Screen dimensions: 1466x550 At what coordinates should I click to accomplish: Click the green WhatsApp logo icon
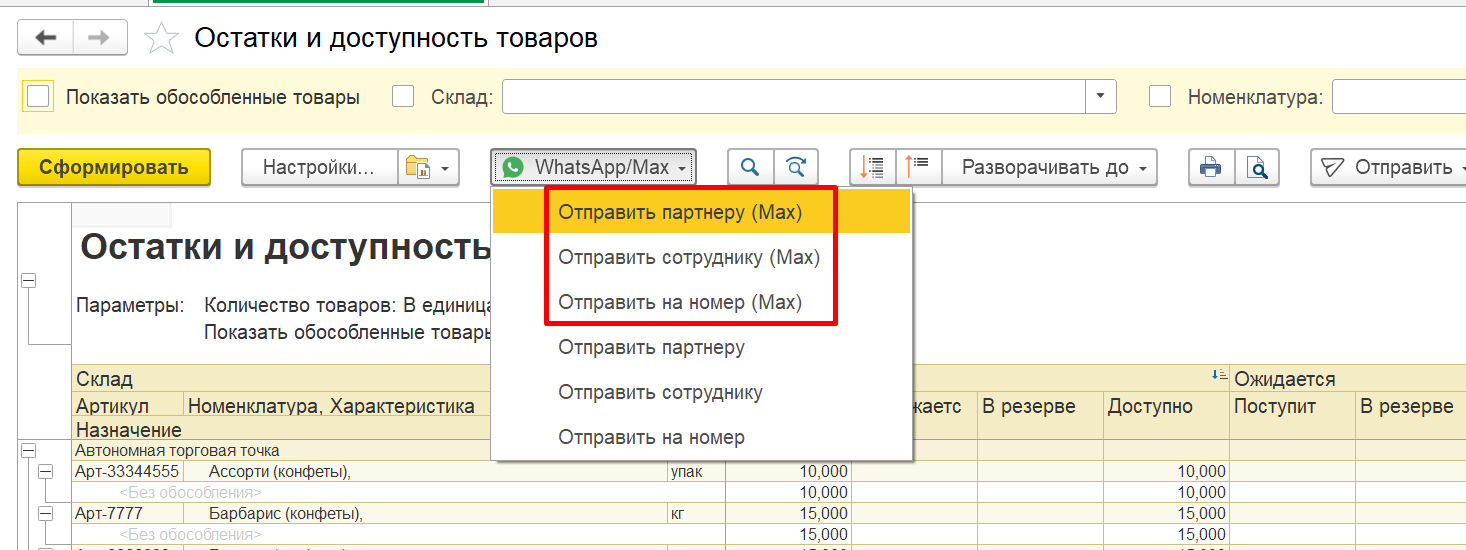pyautogui.click(x=513, y=167)
